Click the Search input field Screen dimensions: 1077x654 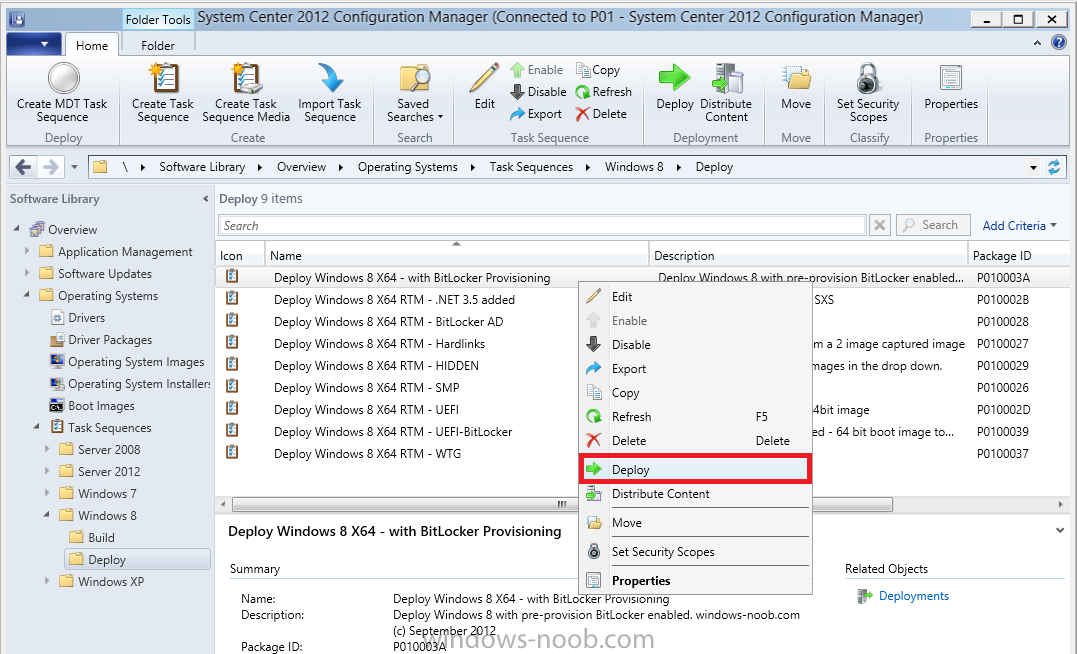[x=542, y=225]
